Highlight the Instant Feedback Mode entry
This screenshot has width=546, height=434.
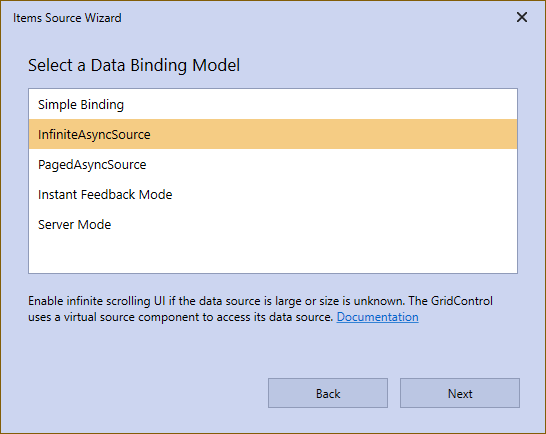[273, 194]
